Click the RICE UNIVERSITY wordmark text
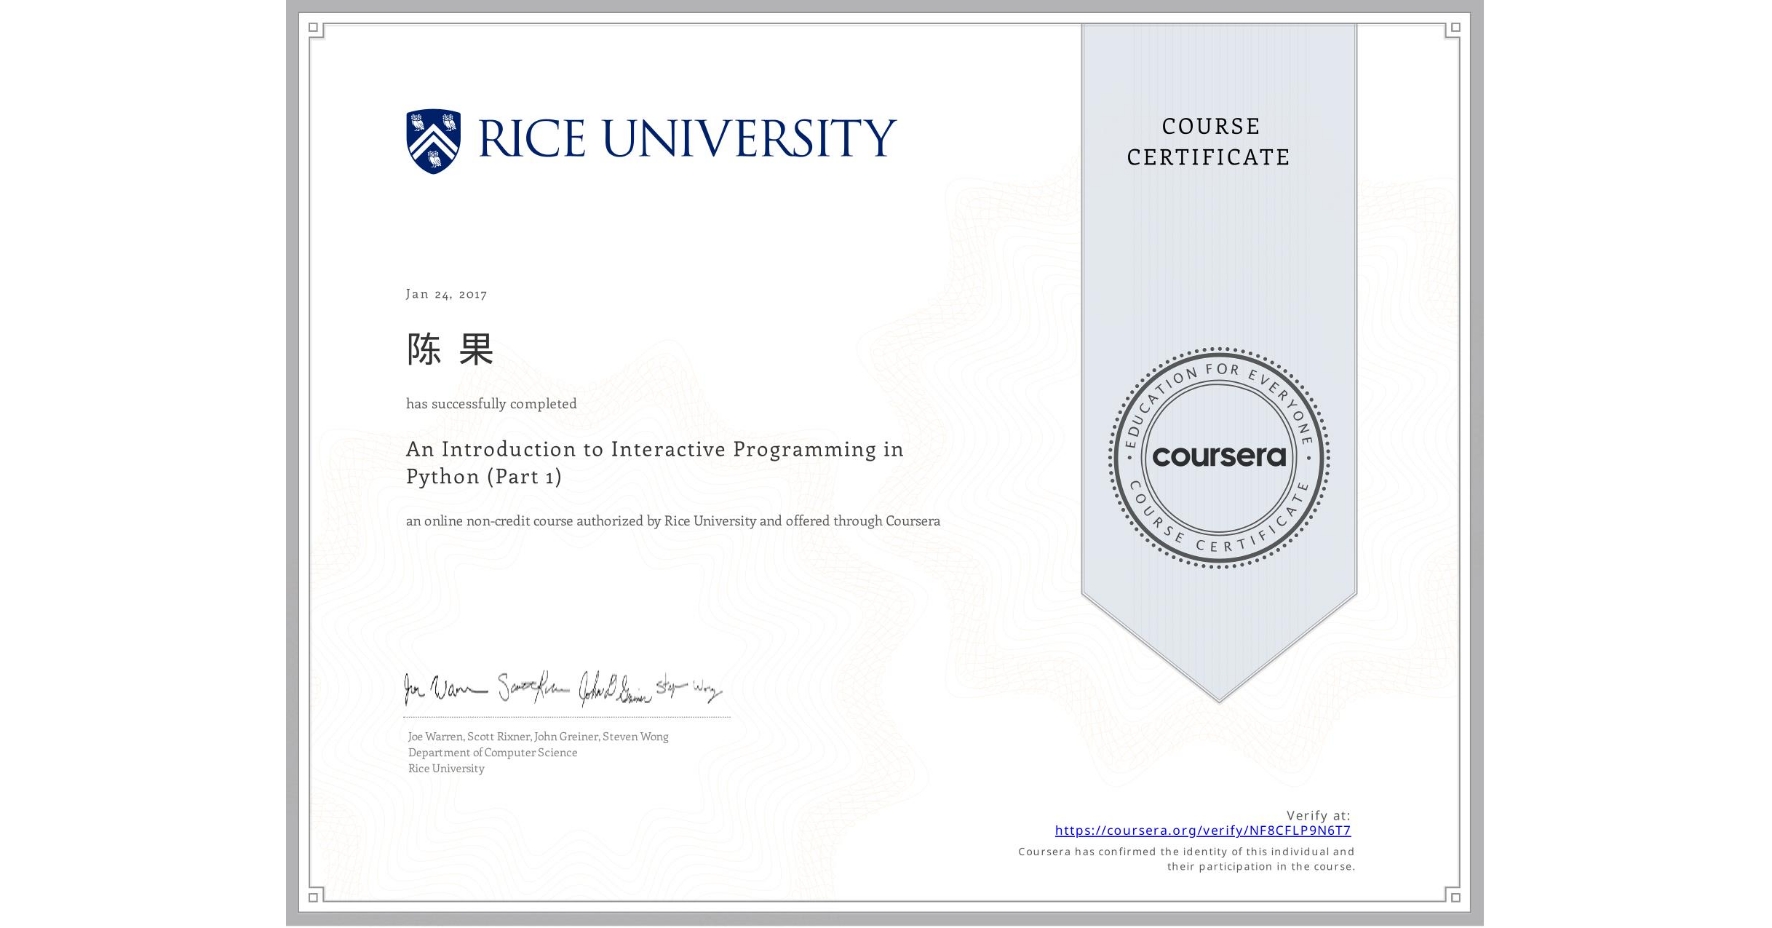This screenshot has width=1772, height=928. [x=688, y=137]
